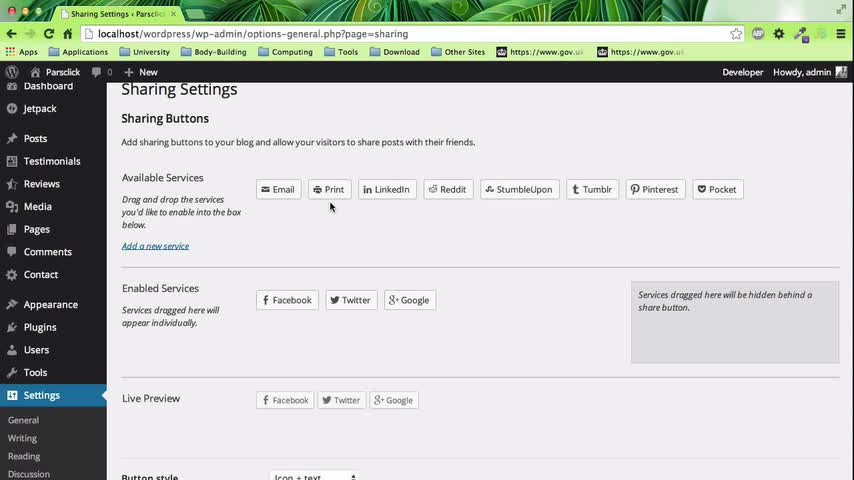
Task: Bookmark this page with the star icon
Action: pyautogui.click(x=736, y=34)
